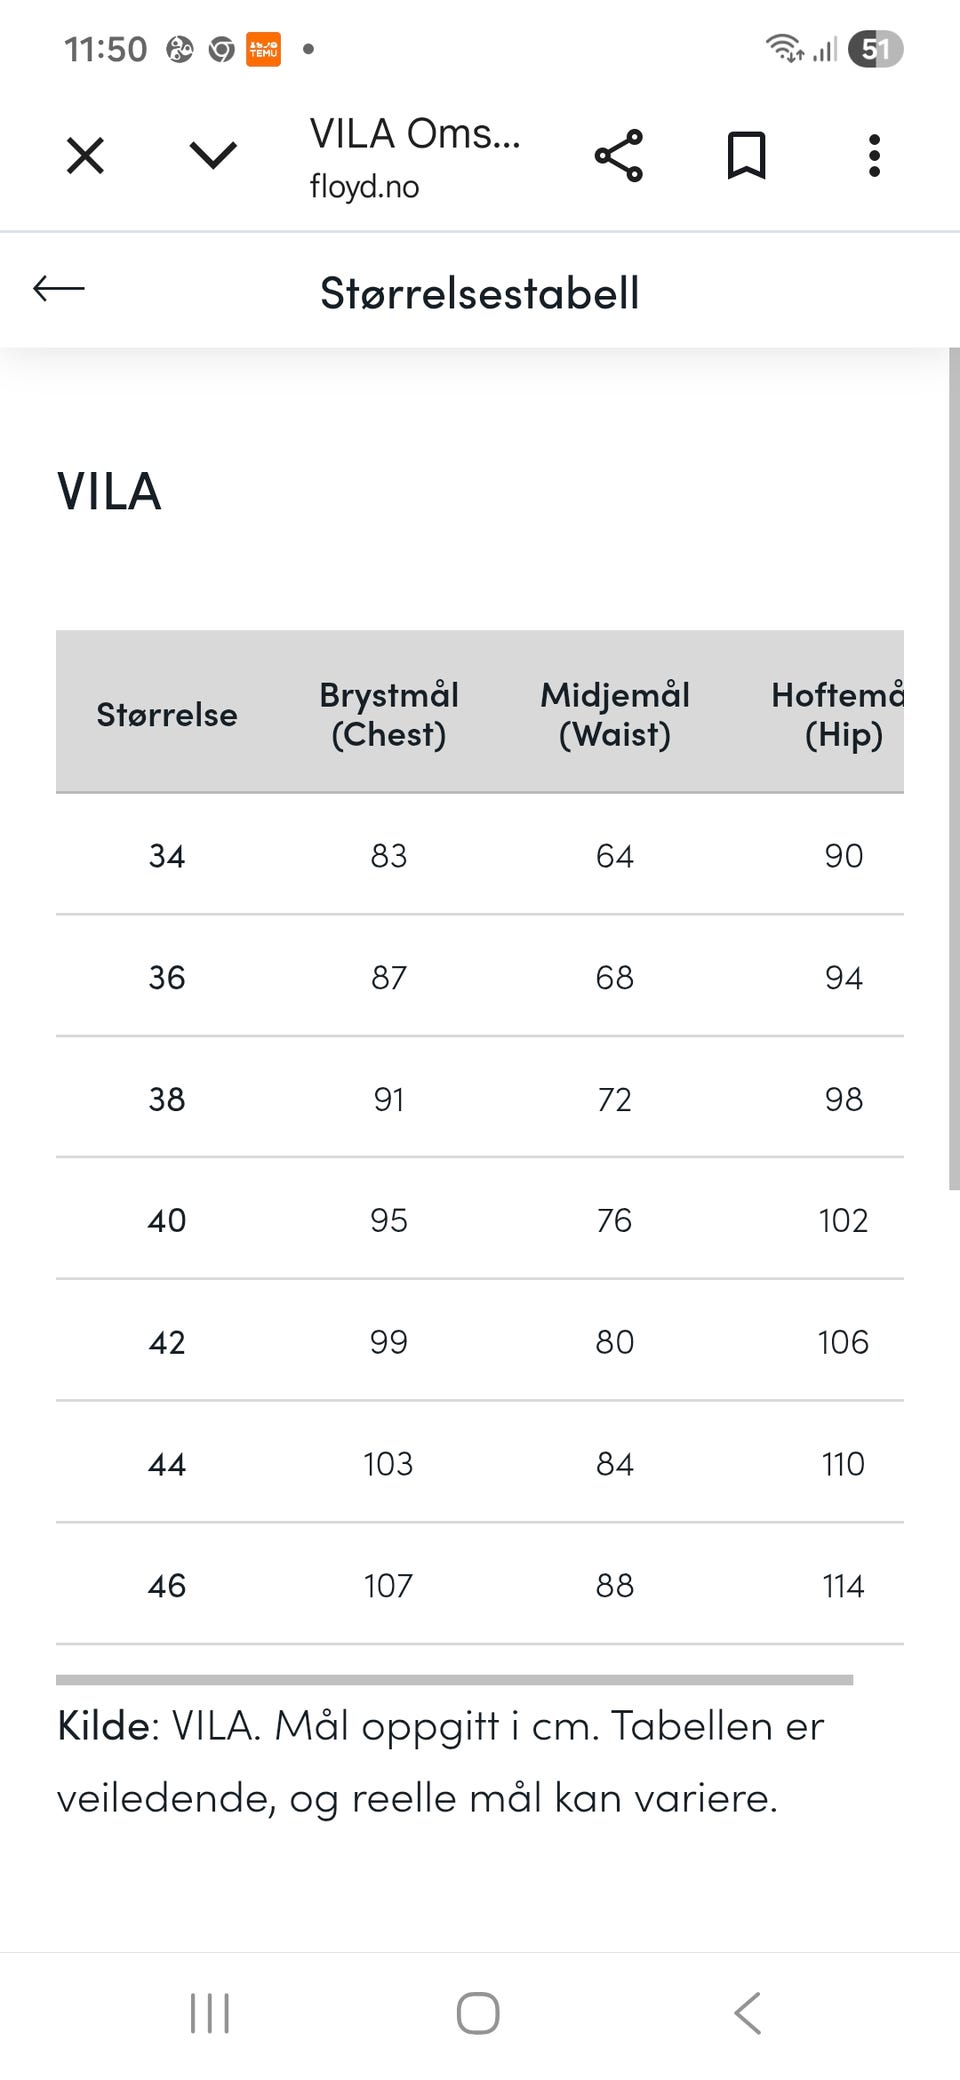Select the Hoftemål (Hip) column header

pos(838,714)
